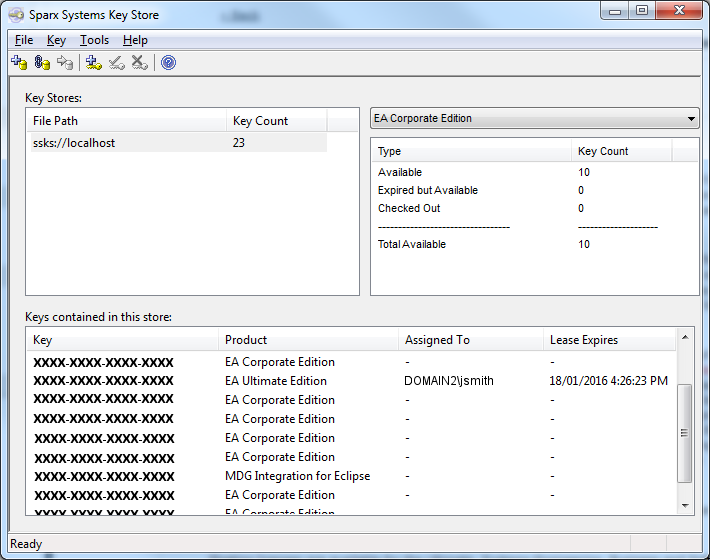Click the Remove Key toolbar icon
The image size is (710, 560).
pos(139,62)
